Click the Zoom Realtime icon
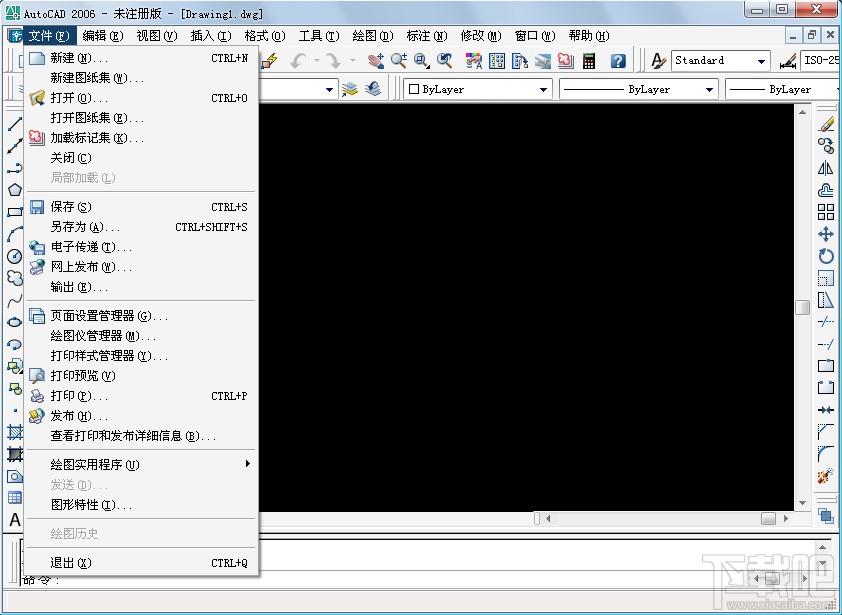This screenshot has width=842, height=615. [397, 59]
